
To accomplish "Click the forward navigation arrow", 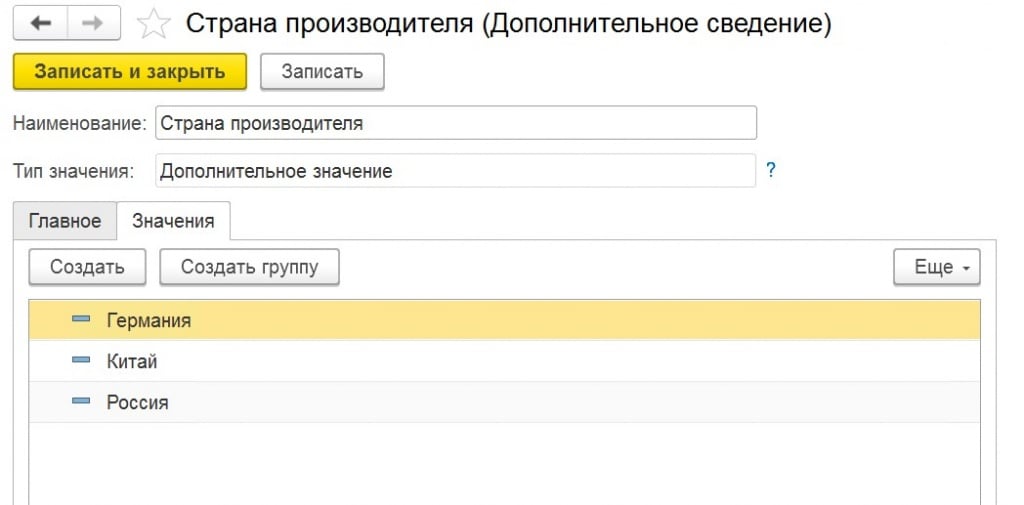I will (x=95, y=23).
